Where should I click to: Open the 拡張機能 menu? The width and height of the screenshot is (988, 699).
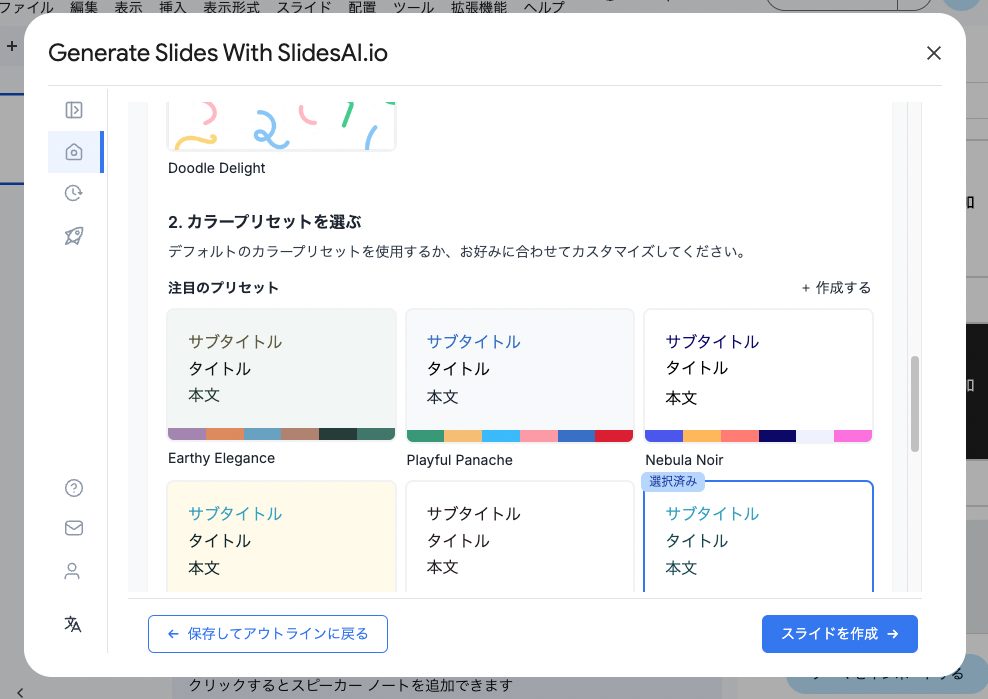click(x=479, y=7)
